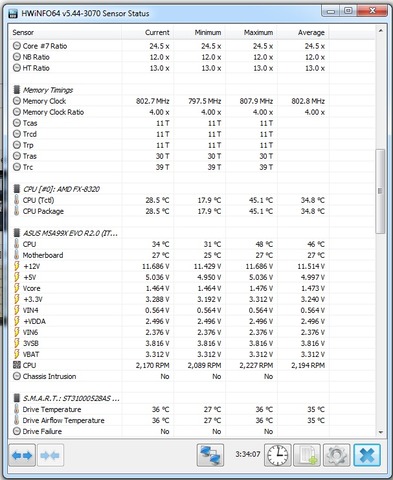Open remote network sensors button
This screenshot has height=480, width=393.
click(x=210, y=455)
